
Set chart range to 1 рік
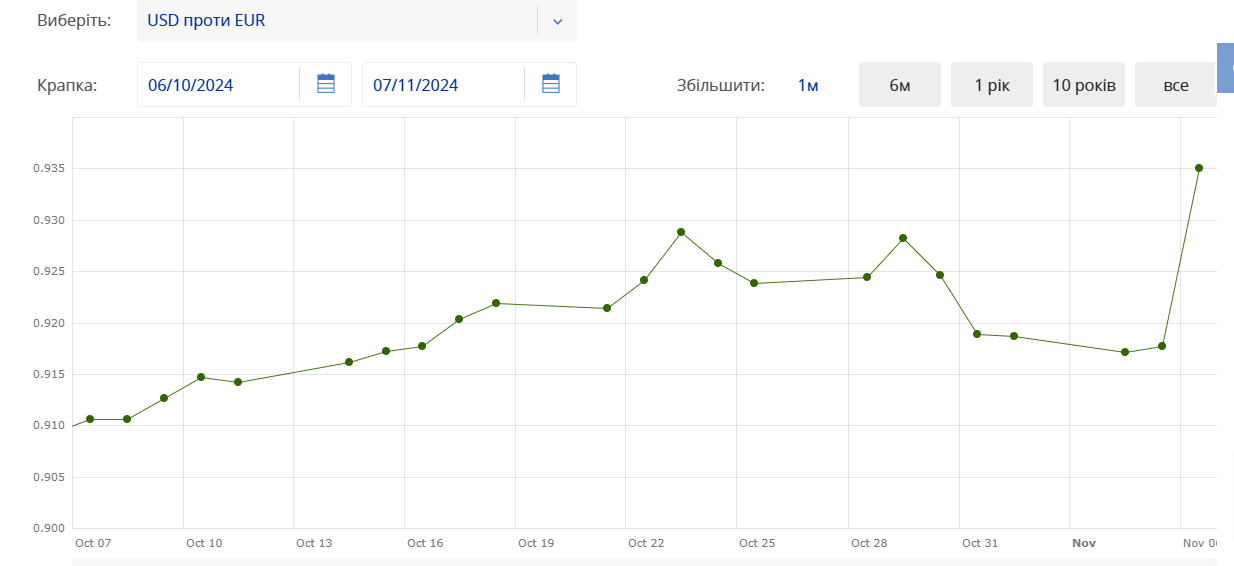pos(992,85)
